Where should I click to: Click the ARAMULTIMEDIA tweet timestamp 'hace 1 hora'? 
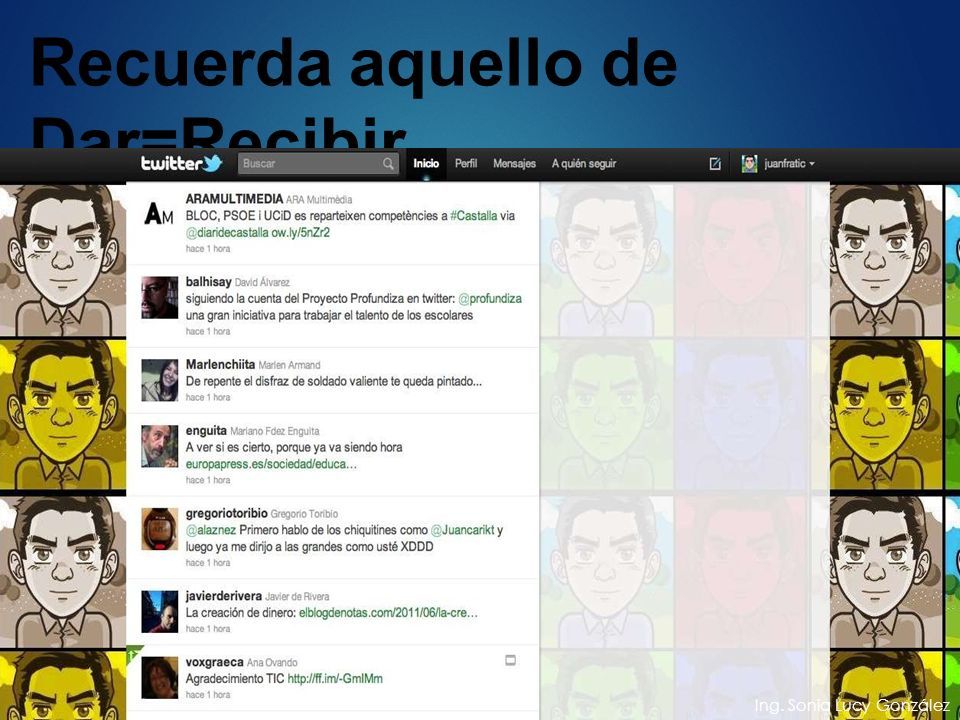click(x=208, y=249)
